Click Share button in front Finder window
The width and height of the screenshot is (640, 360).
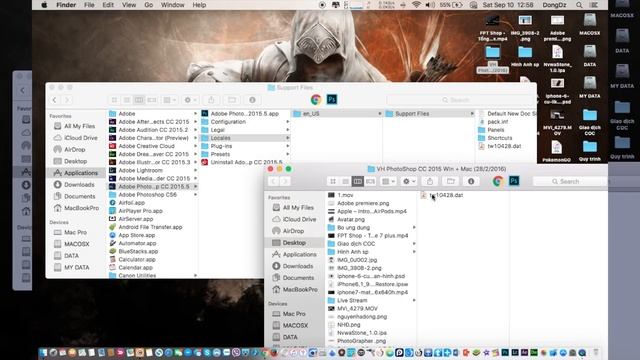pyautogui.click(x=430, y=181)
